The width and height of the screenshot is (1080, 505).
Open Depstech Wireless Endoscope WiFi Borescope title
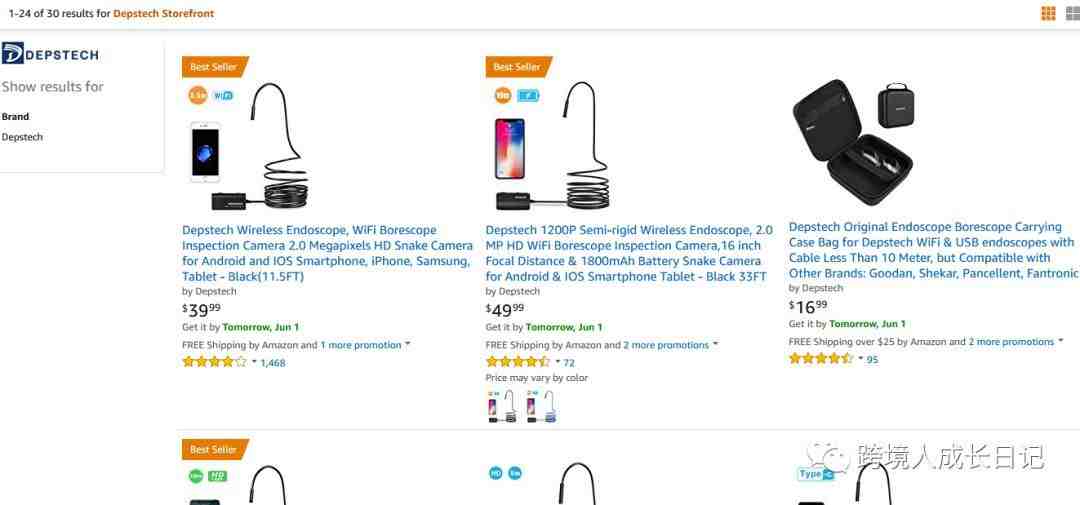[x=327, y=253]
